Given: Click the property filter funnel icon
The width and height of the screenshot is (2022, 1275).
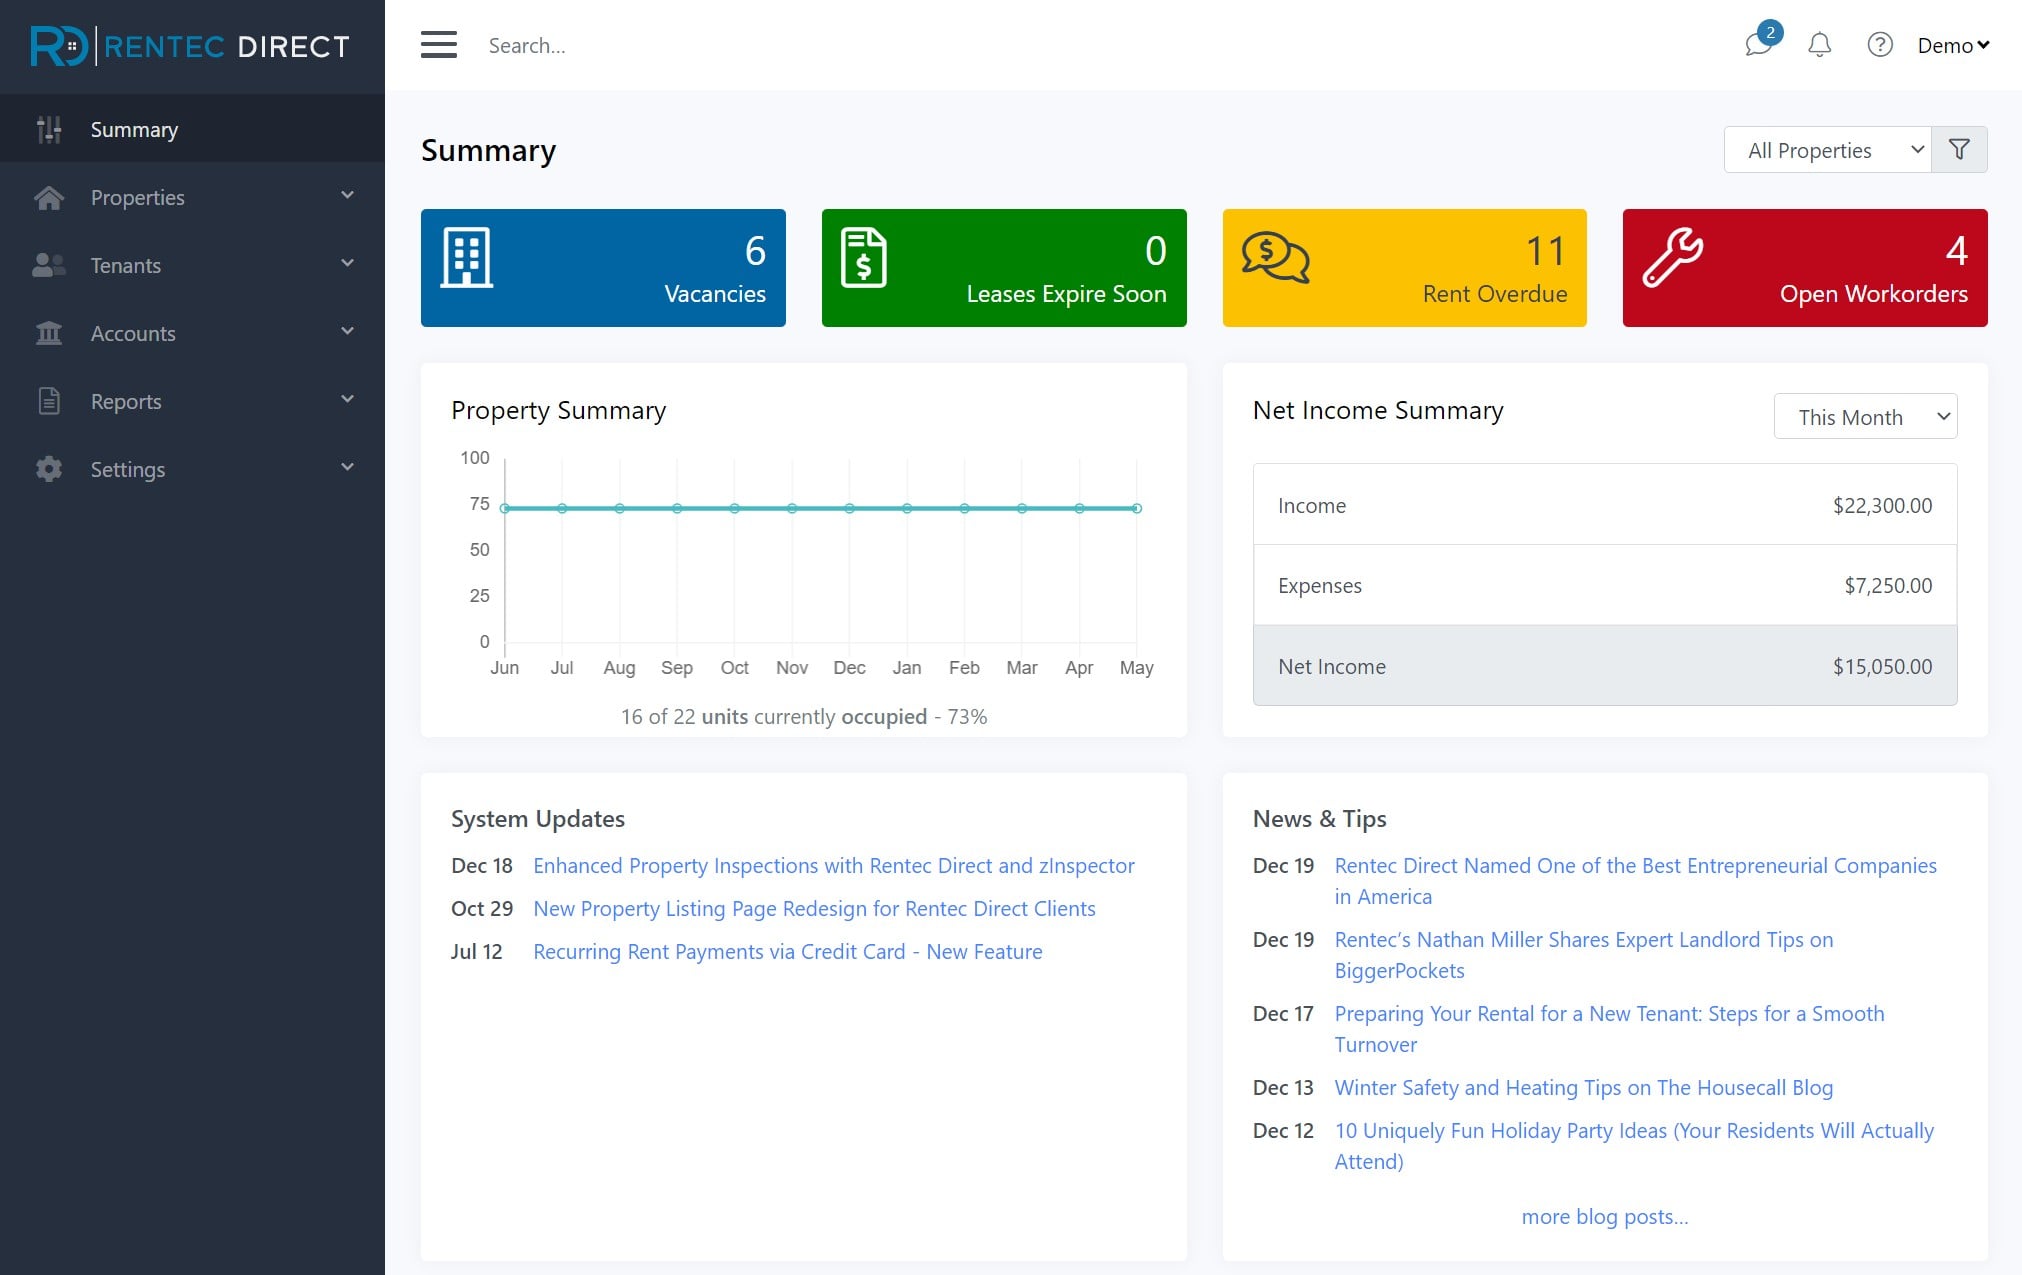Looking at the screenshot, I should click(1959, 150).
